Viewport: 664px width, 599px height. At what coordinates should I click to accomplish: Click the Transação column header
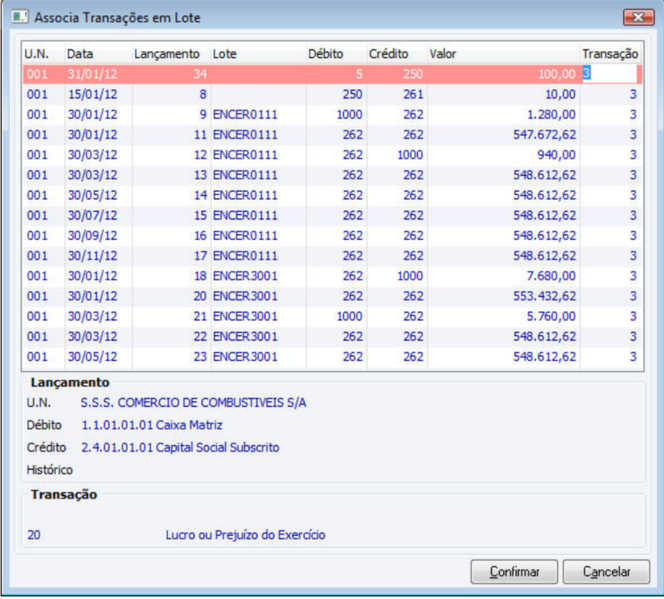611,54
